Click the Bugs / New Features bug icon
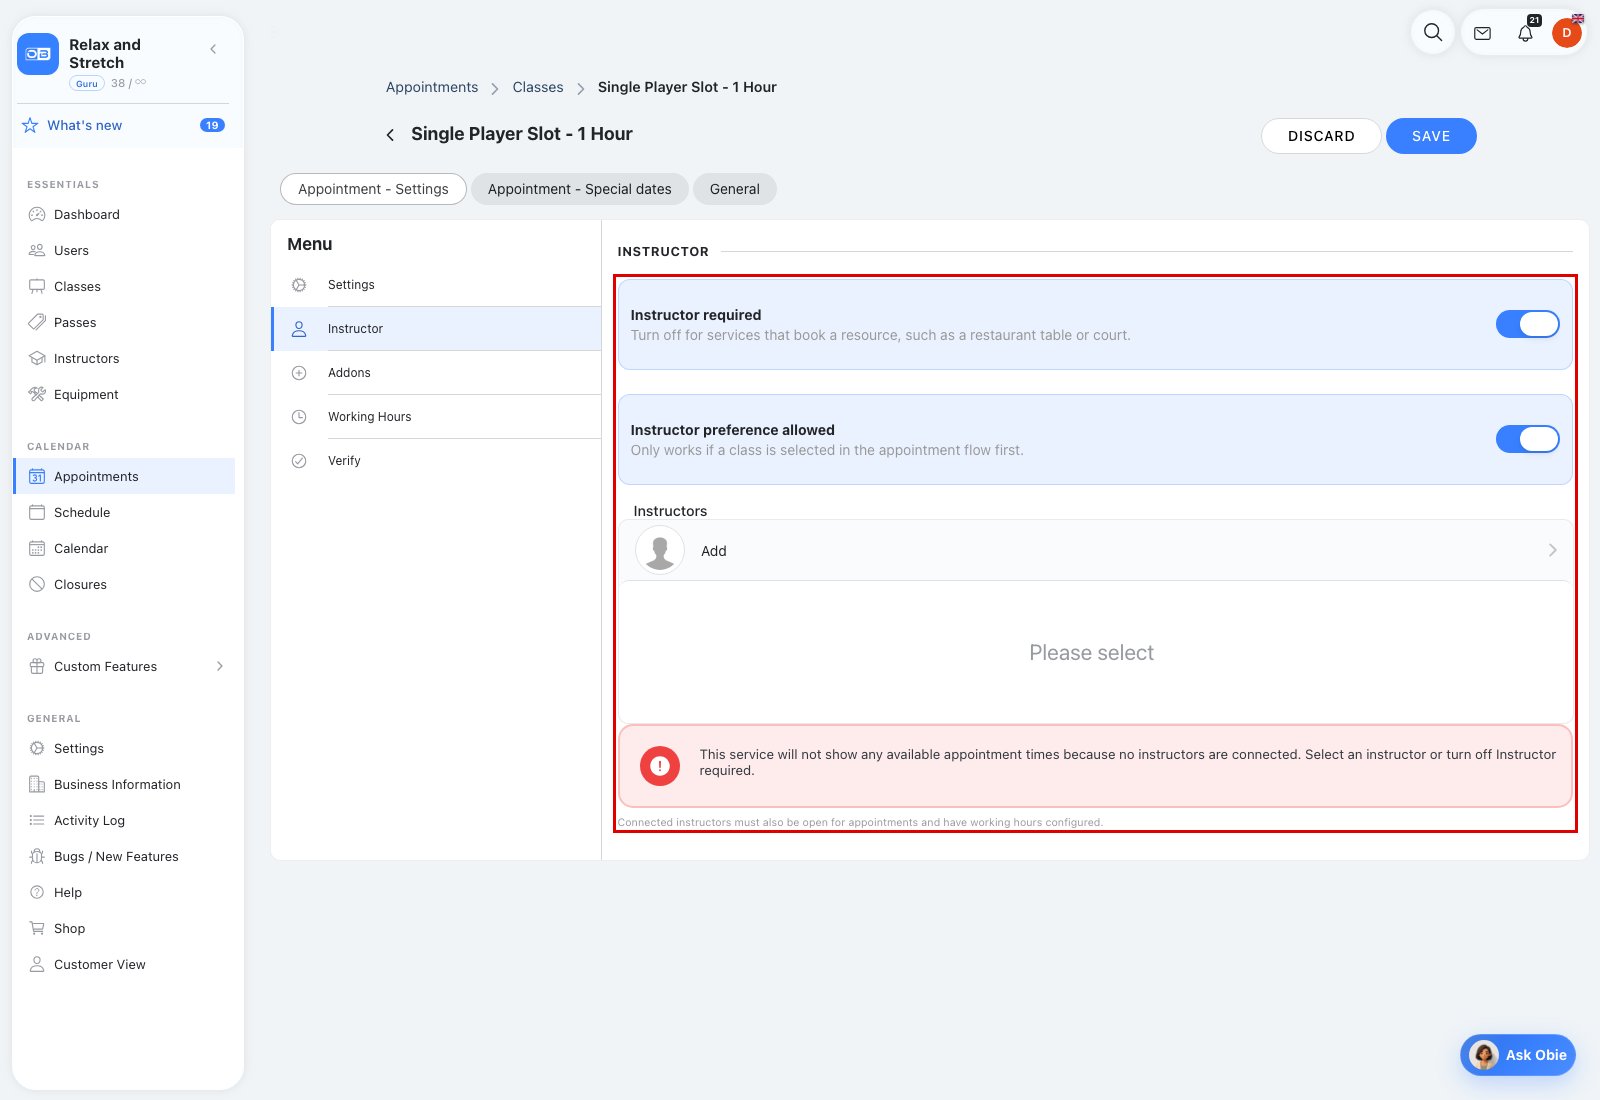 pyautogui.click(x=37, y=856)
